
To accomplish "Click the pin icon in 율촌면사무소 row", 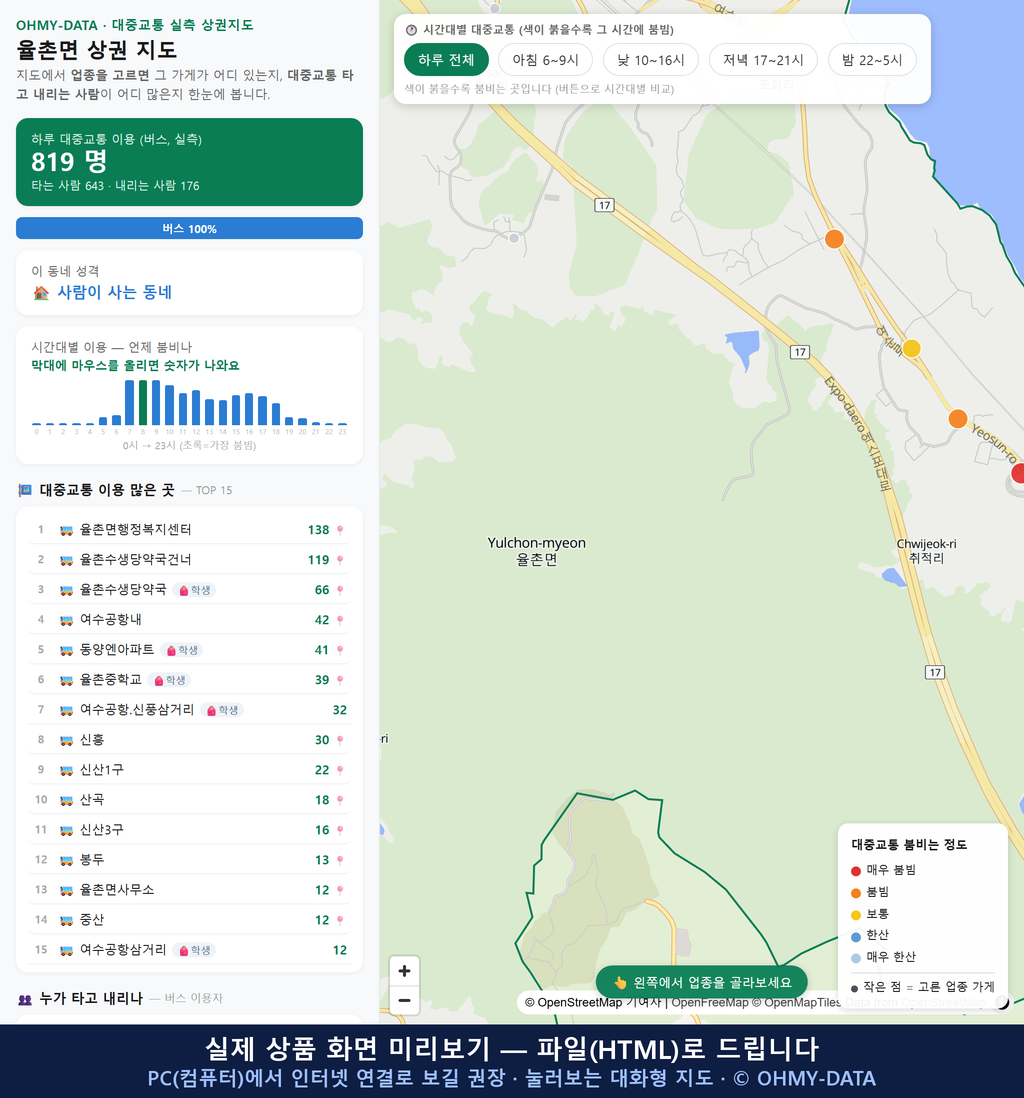I will [x=340, y=890].
